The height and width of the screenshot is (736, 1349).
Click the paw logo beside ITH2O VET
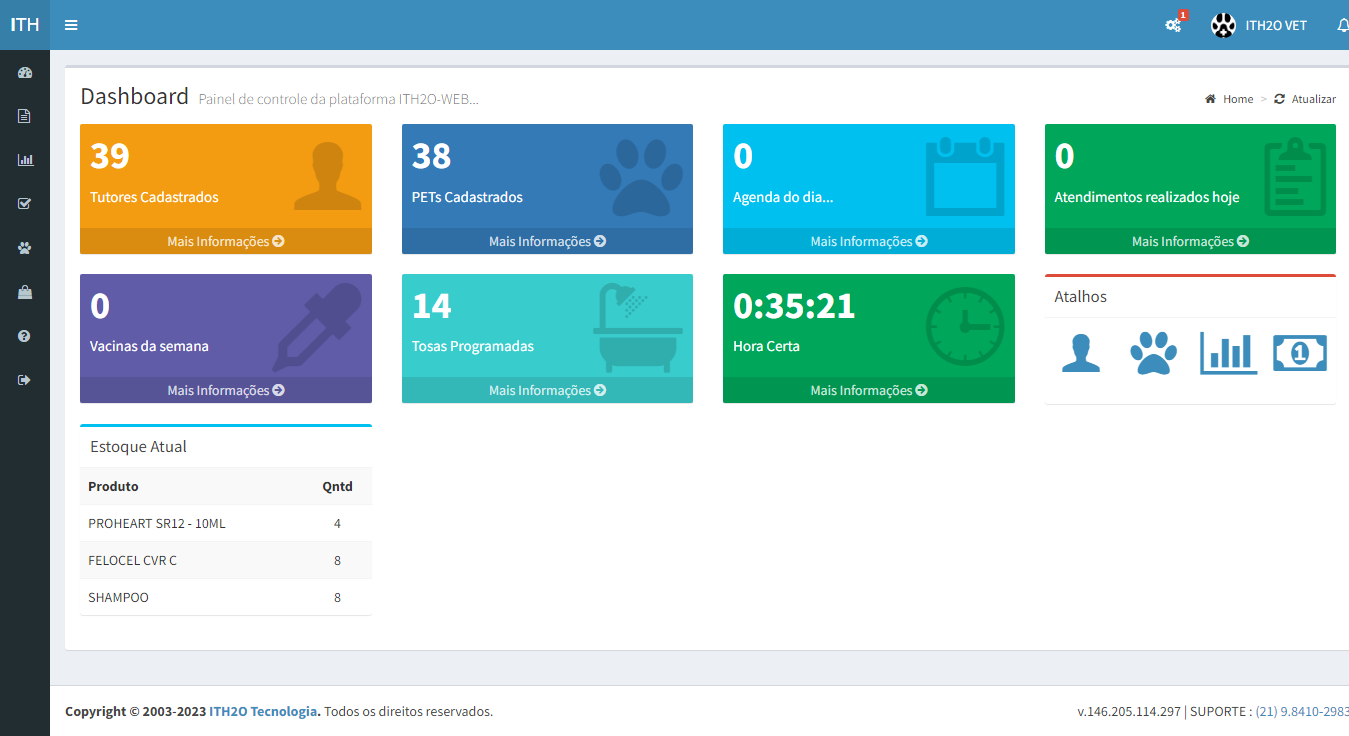(x=1222, y=24)
